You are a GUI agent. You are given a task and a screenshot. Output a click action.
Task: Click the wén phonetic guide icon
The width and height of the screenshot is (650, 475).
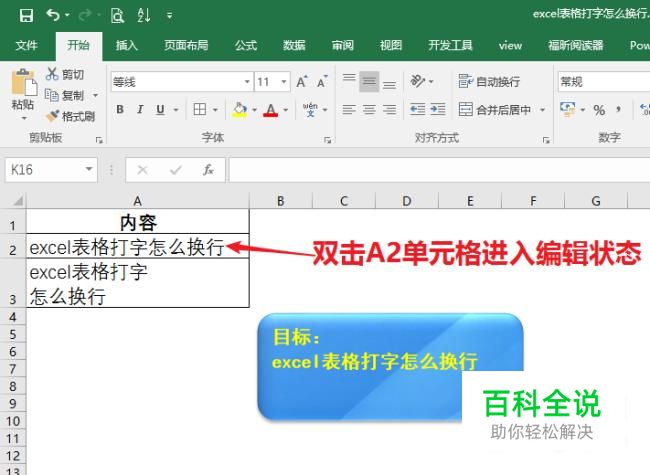[x=310, y=109]
